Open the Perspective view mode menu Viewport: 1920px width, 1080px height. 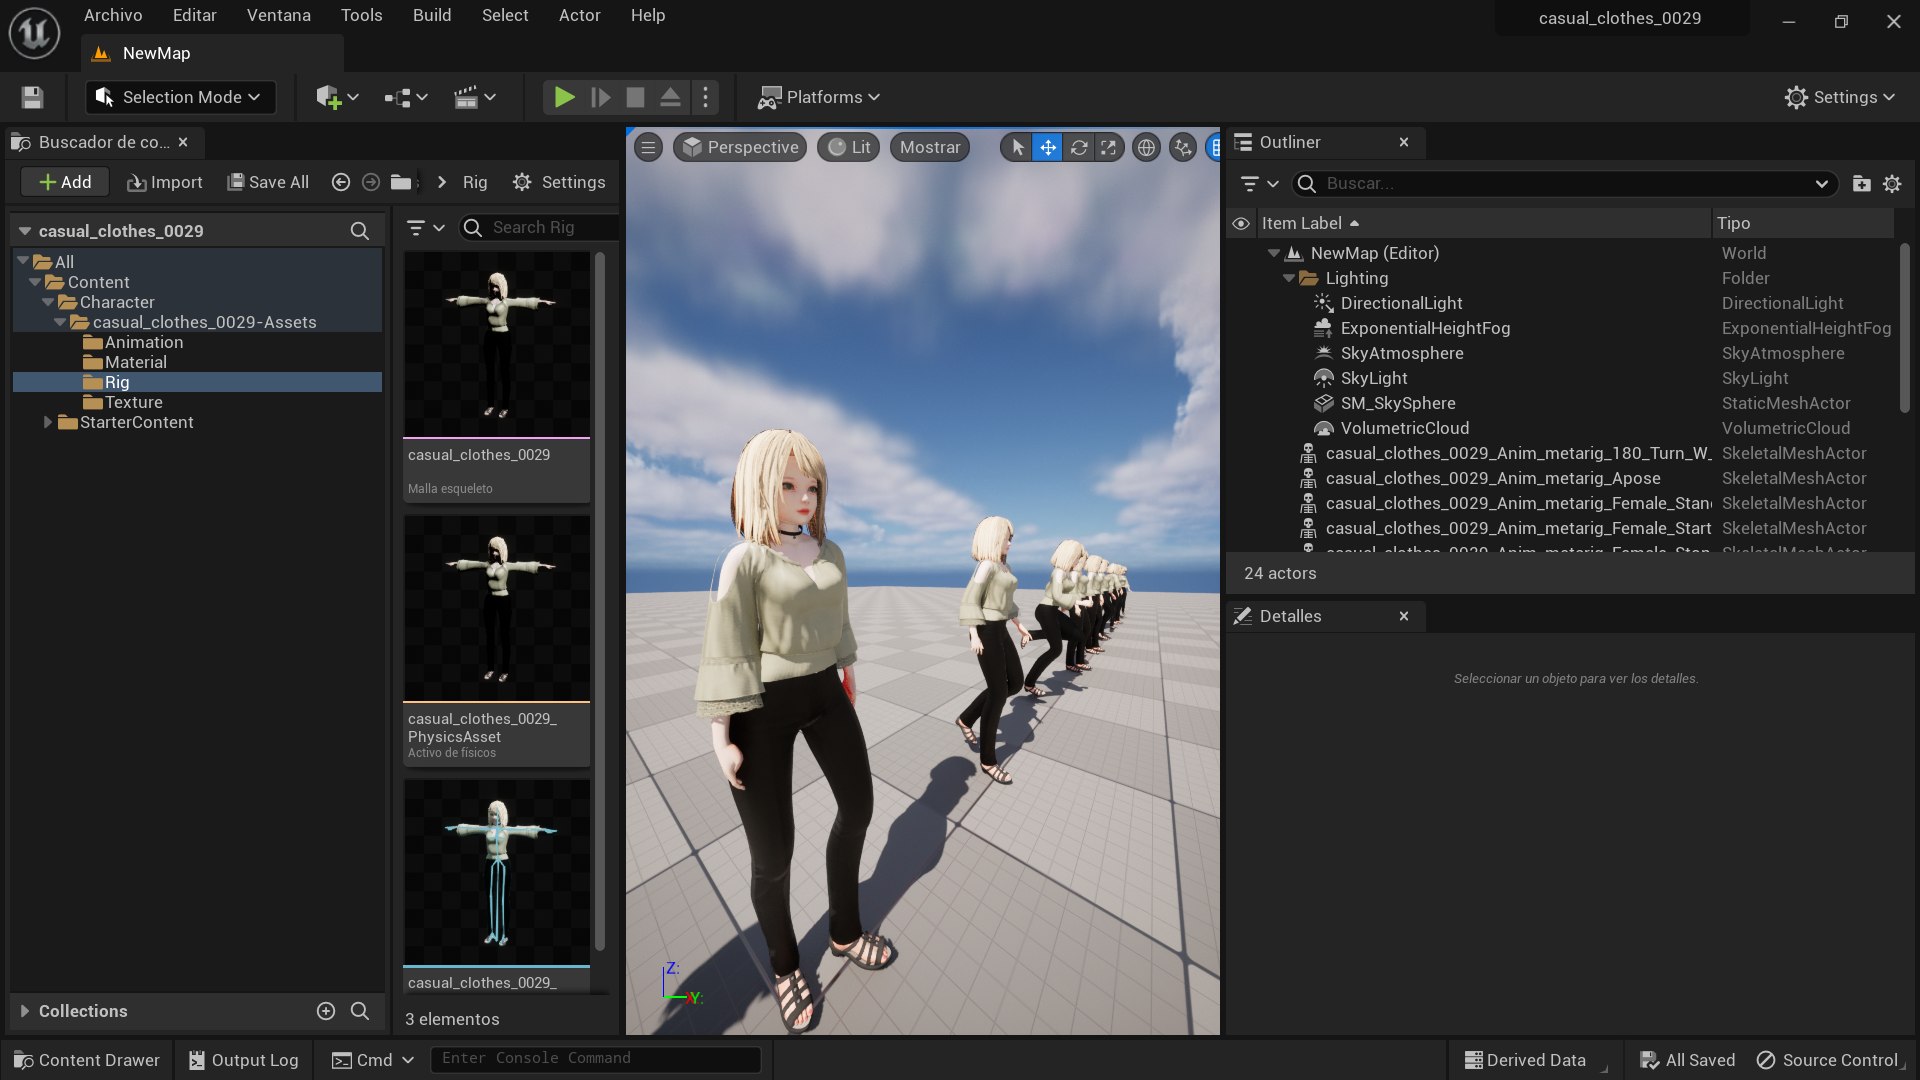coord(740,148)
